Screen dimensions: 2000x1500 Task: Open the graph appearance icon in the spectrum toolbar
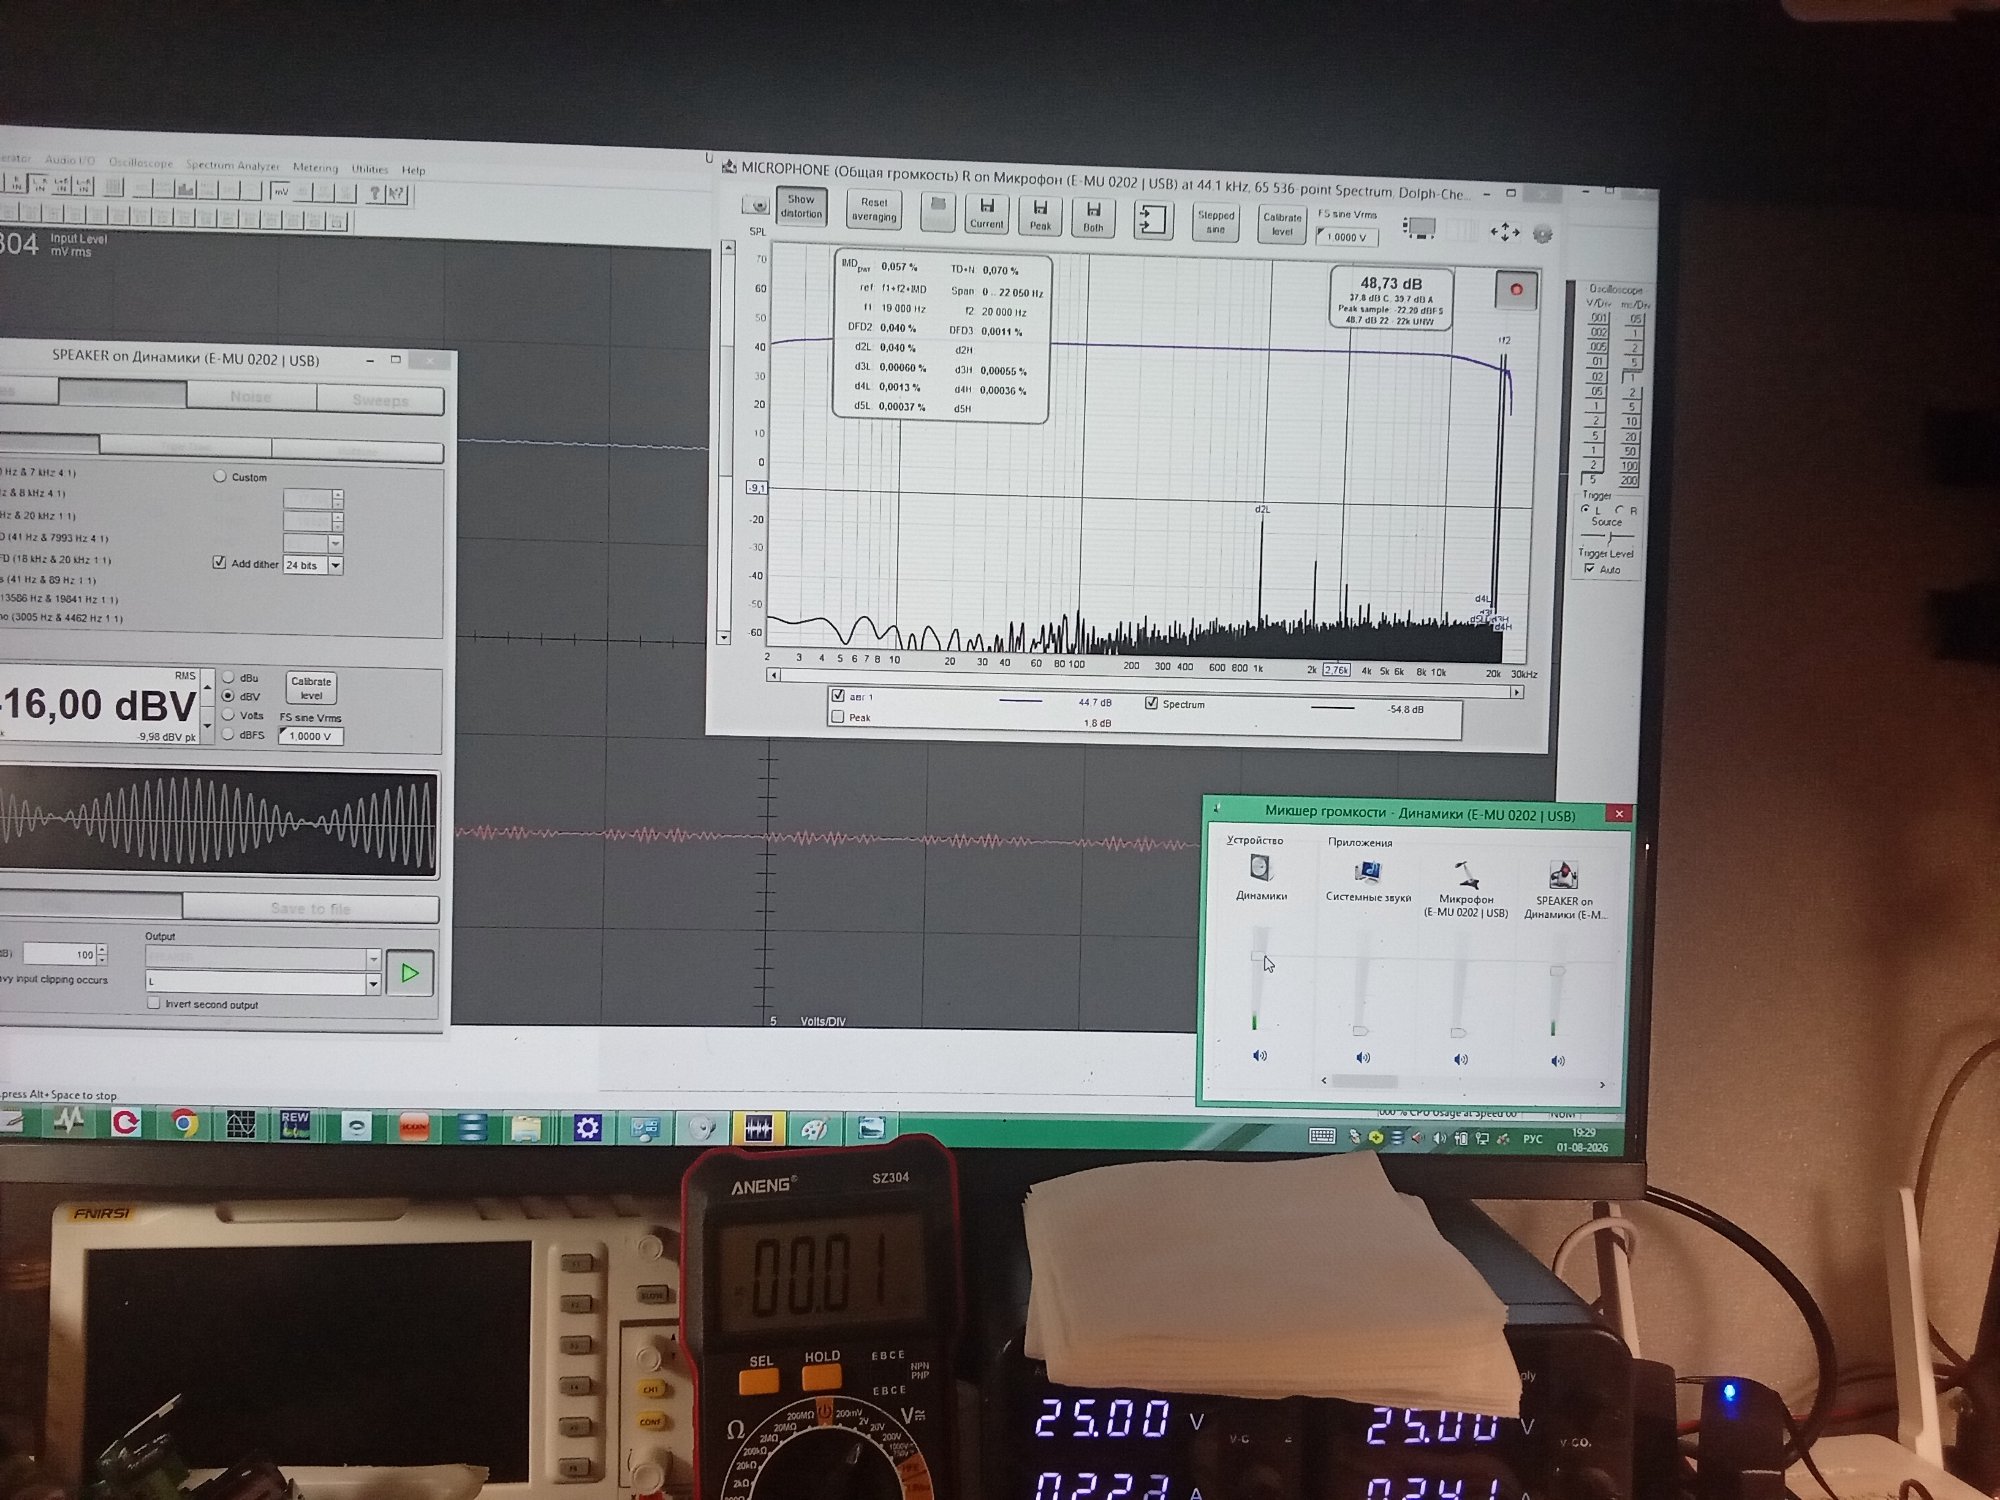click(1419, 228)
